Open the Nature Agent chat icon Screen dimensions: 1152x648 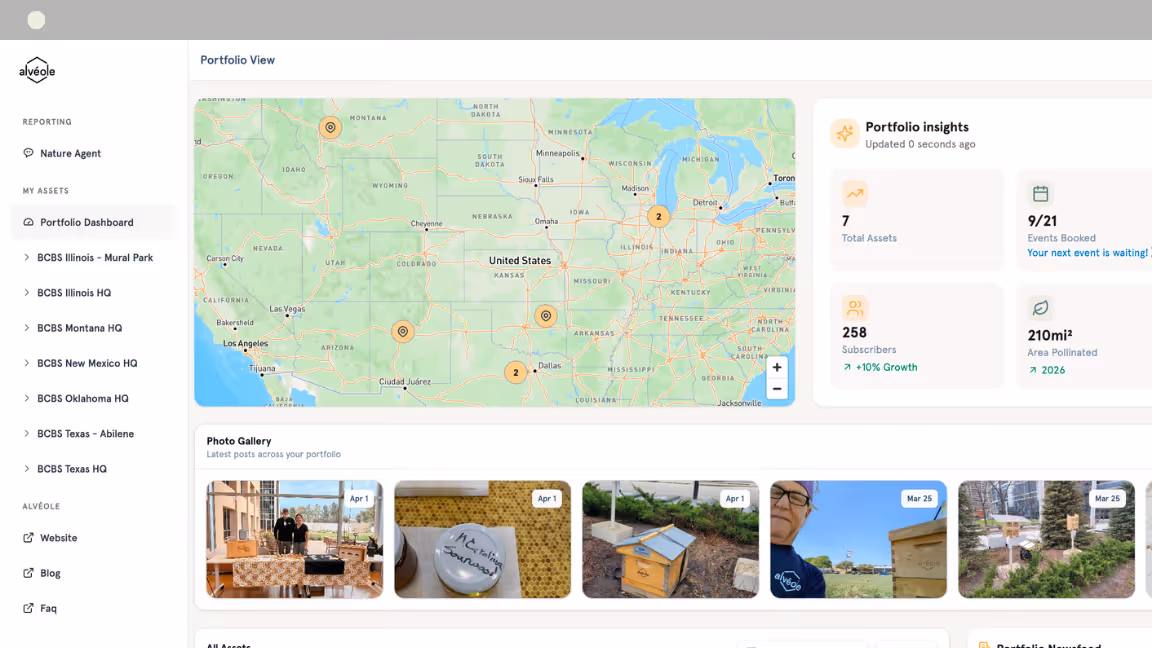coord(27,153)
